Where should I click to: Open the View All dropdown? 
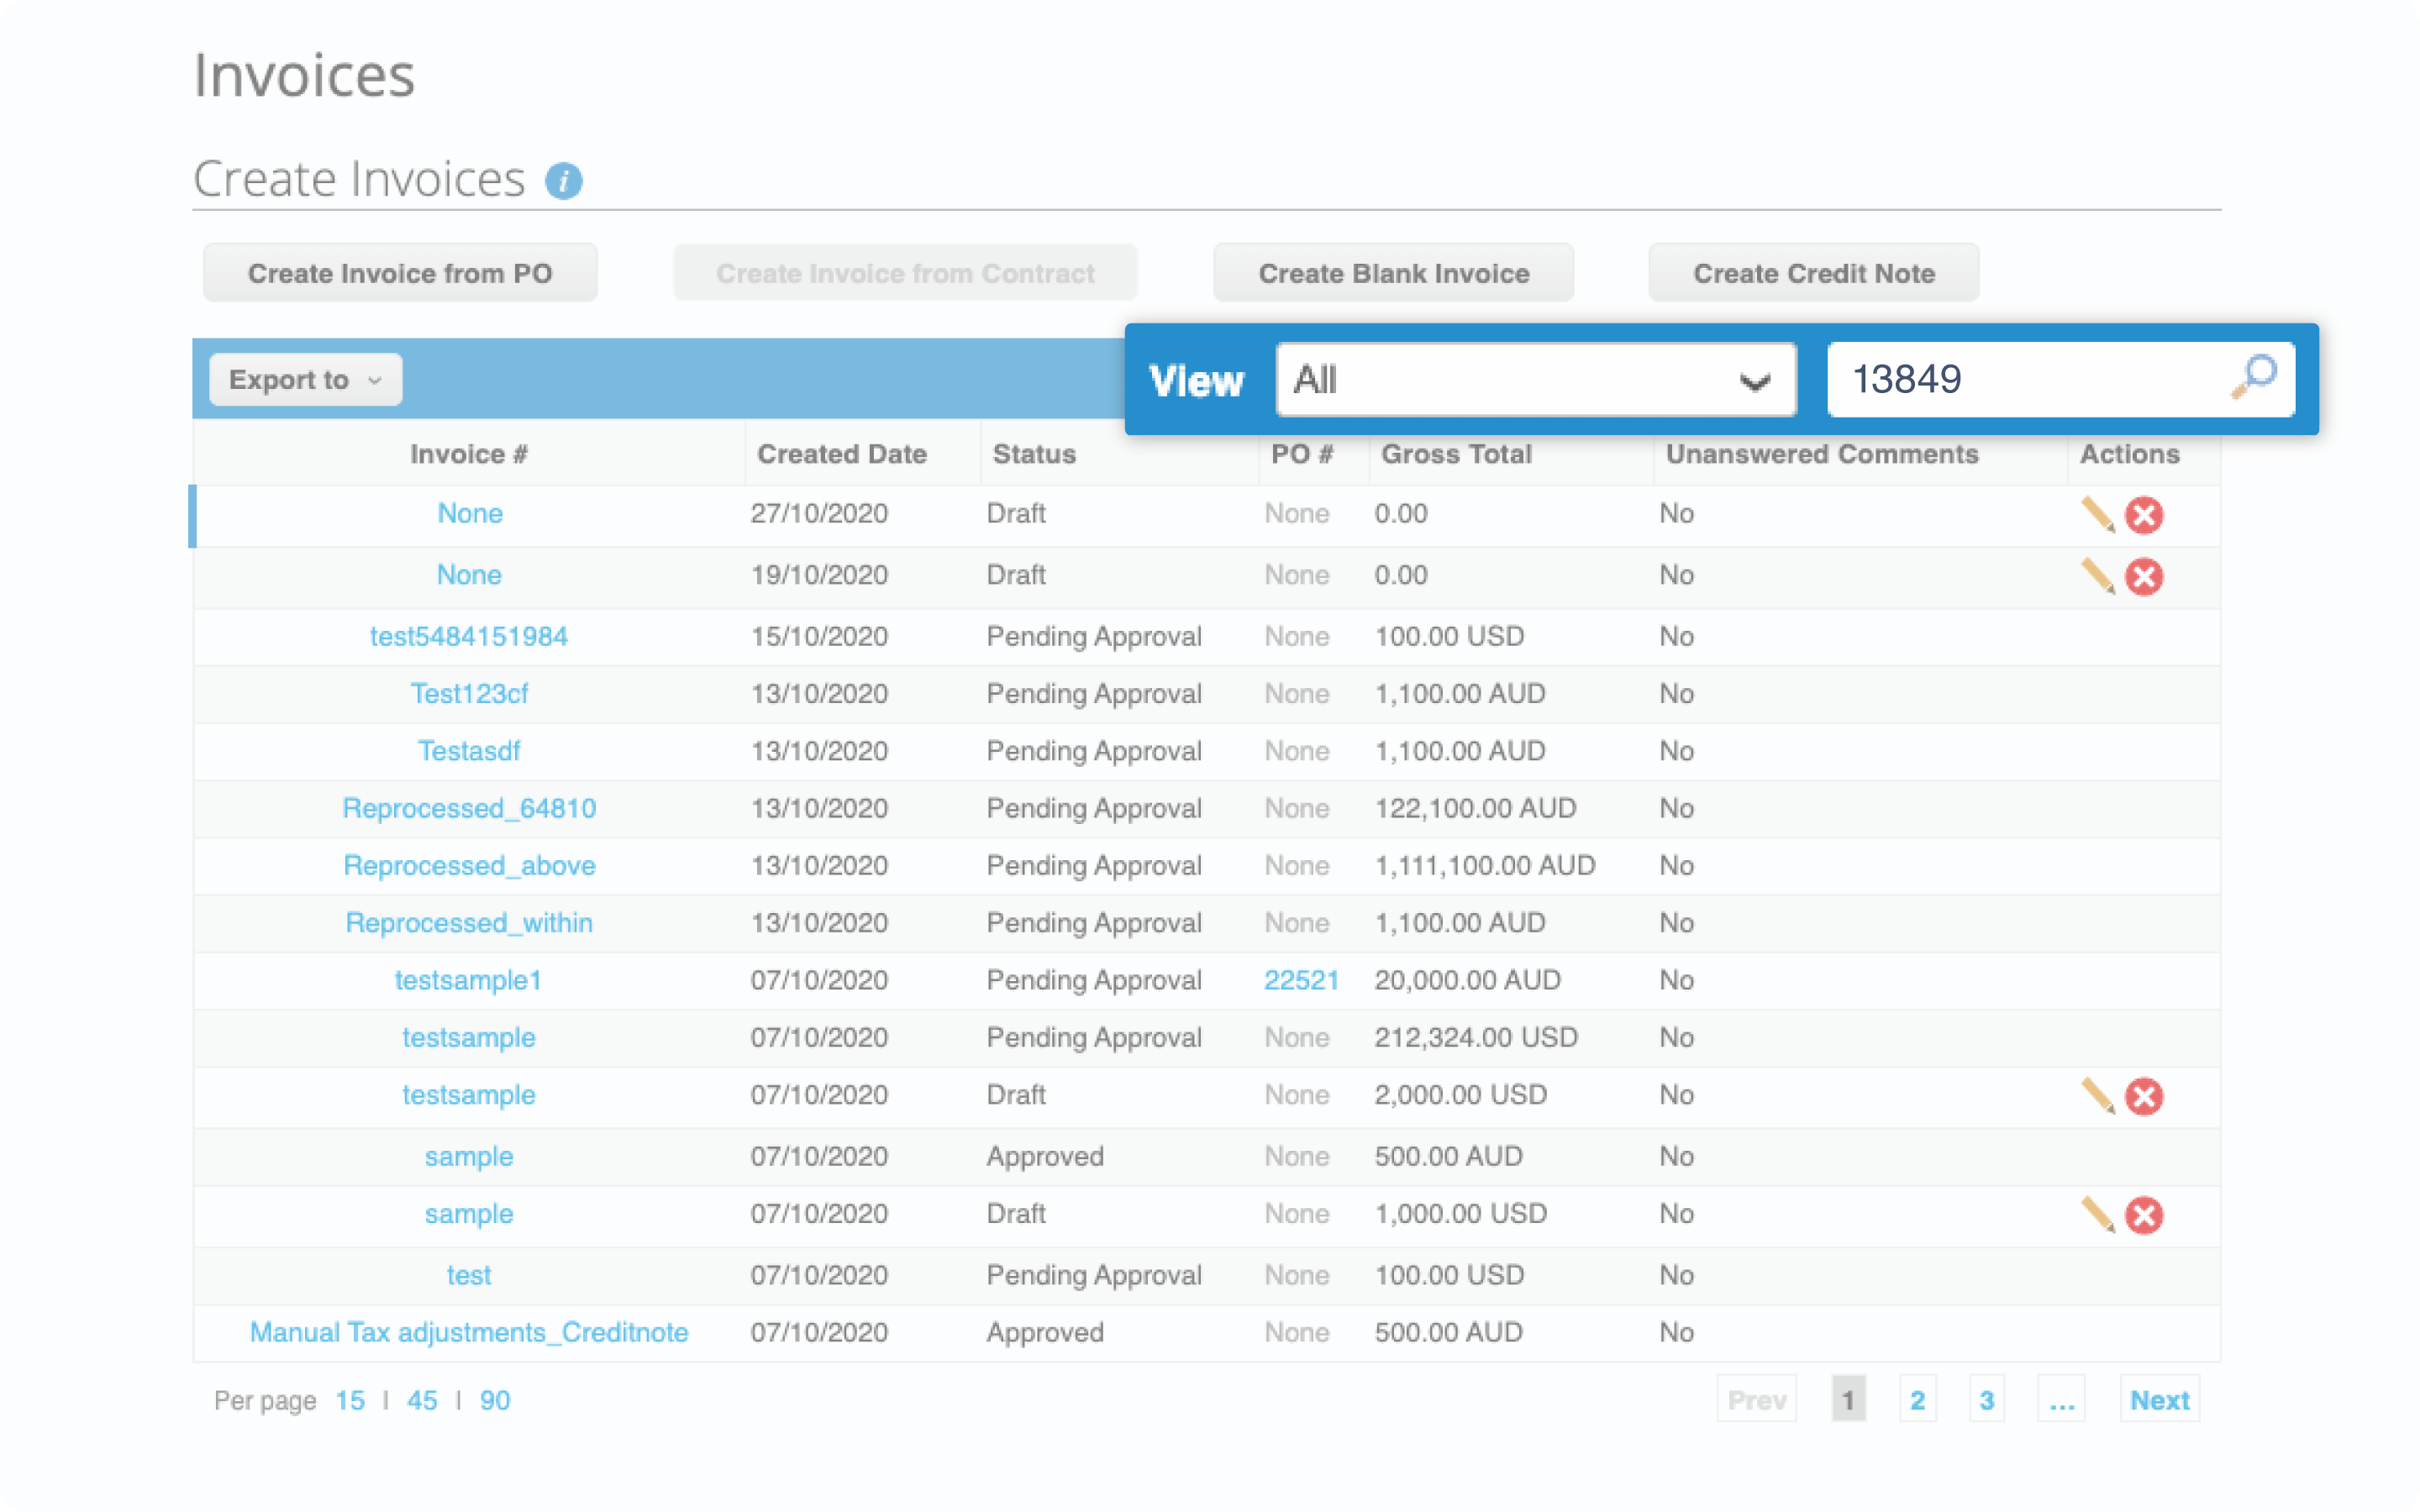pos(1535,379)
